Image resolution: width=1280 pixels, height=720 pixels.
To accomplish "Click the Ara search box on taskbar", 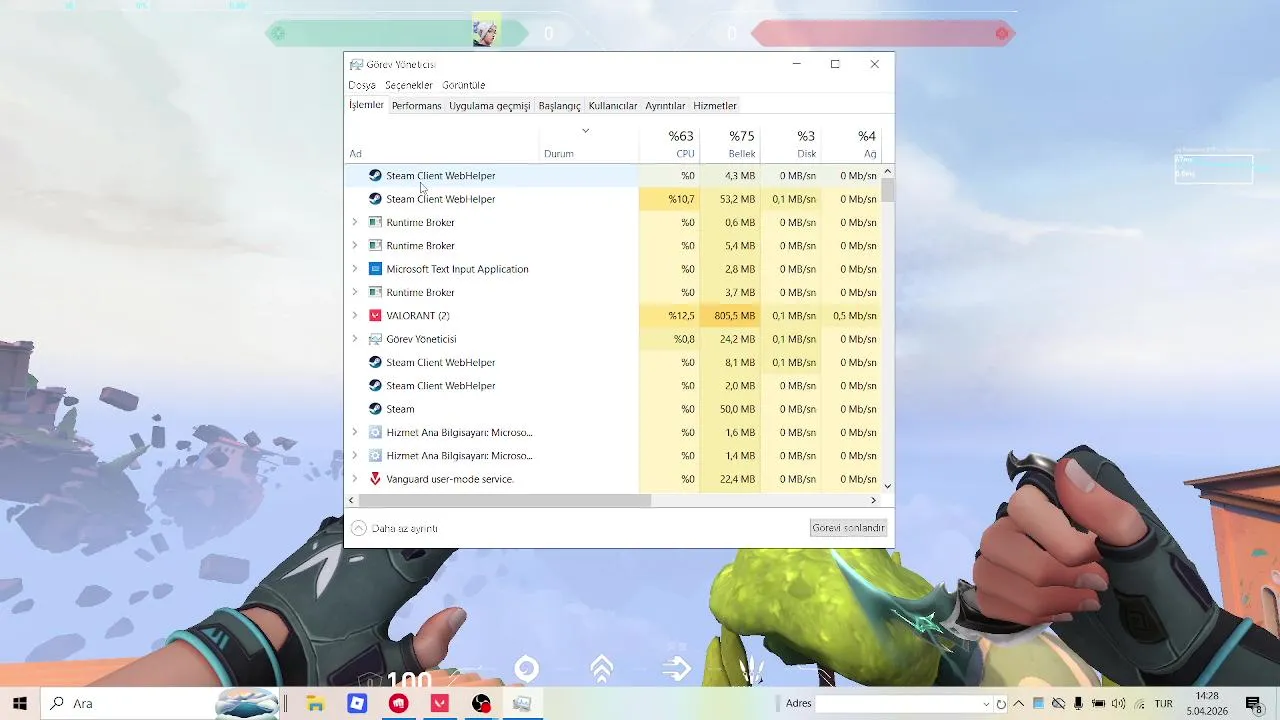I will pyautogui.click(x=160, y=704).
